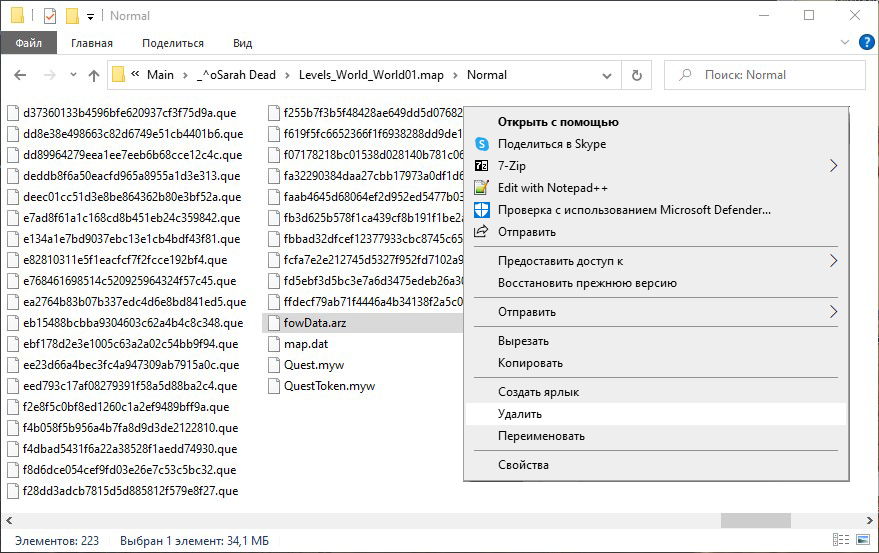This screenshot has width=879, height=553.
Task: Go up one folder level
Action: pyautogui.click(x=94, y=75)
